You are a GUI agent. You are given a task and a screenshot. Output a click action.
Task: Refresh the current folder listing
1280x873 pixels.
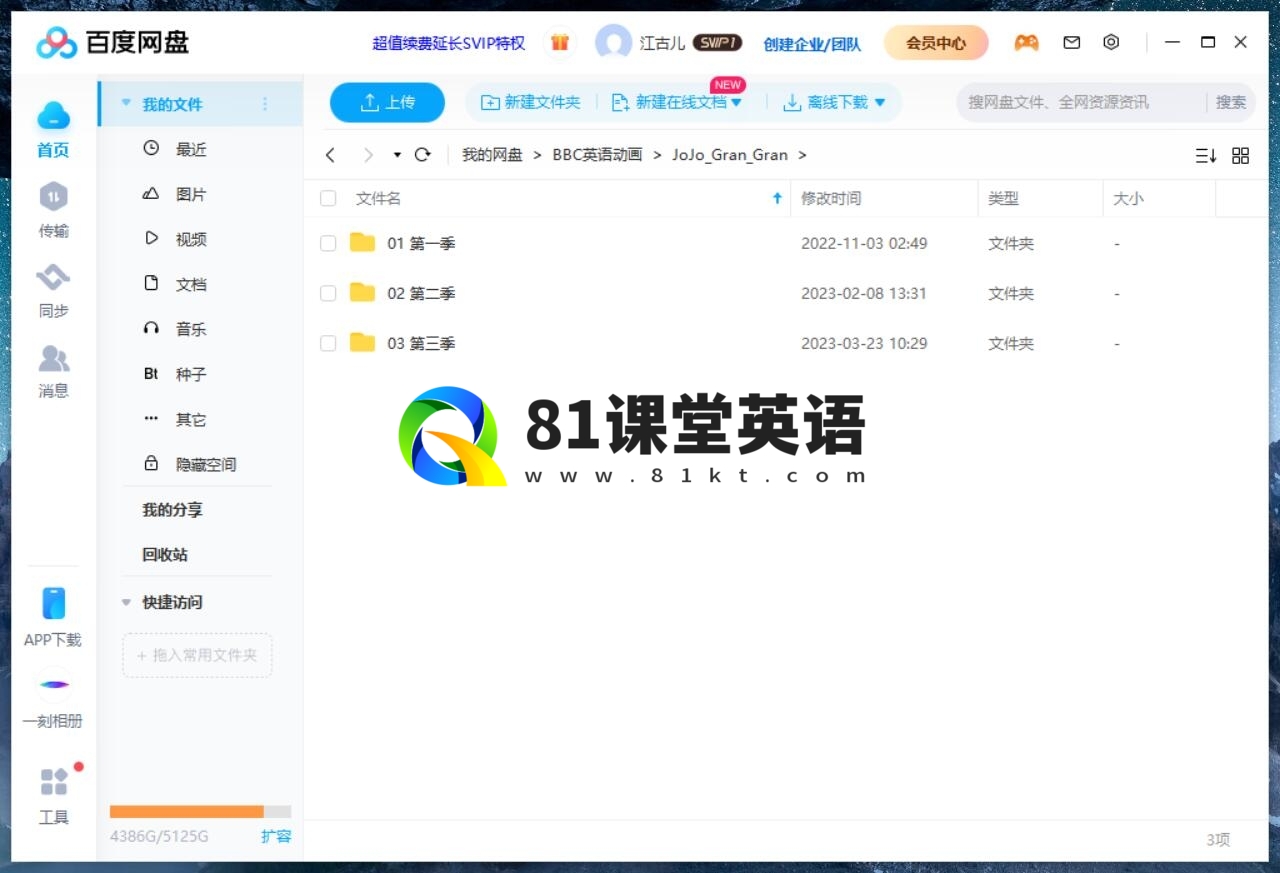[422, 154]
